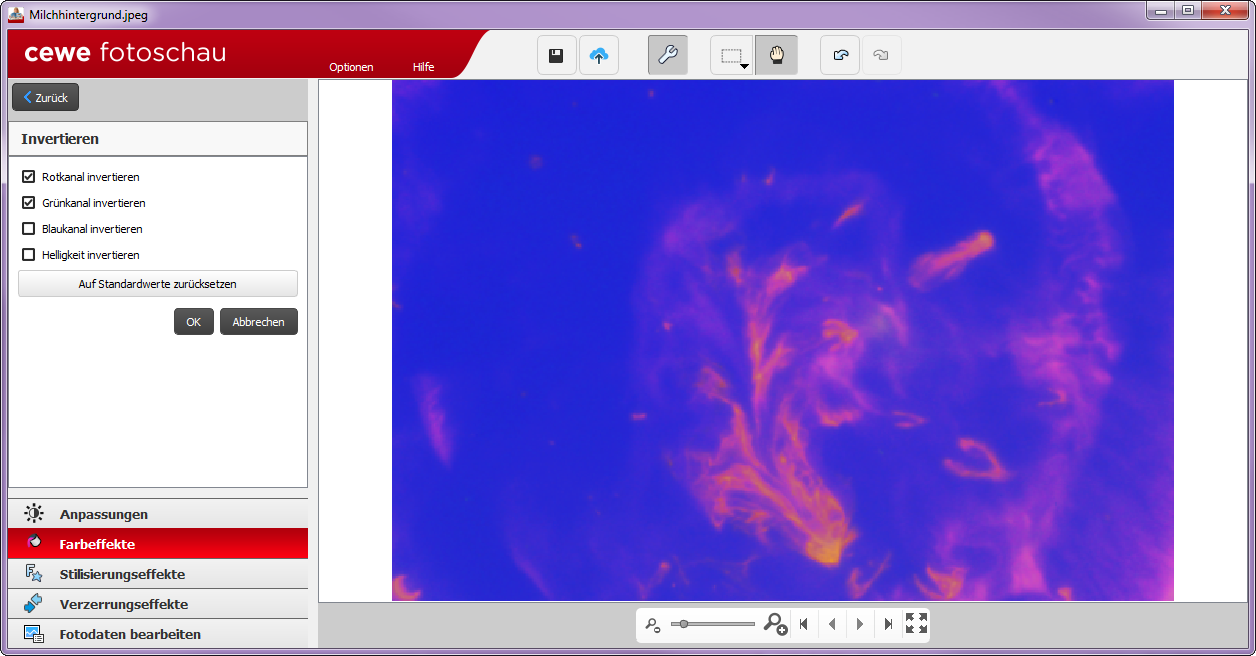
Task: Open the Hilfe menu
Action: 424,67
